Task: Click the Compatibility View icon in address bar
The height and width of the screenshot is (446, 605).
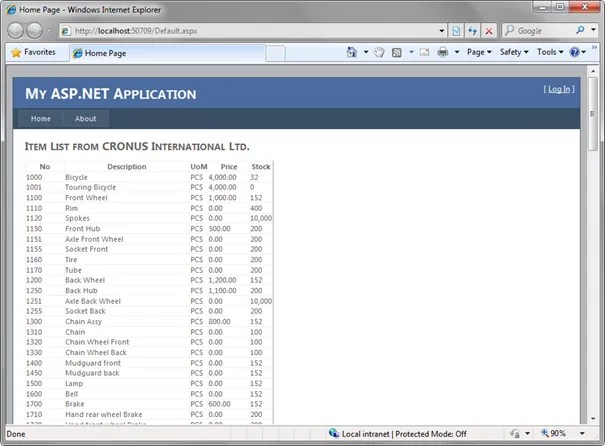Action: click(x=456, y=31)
